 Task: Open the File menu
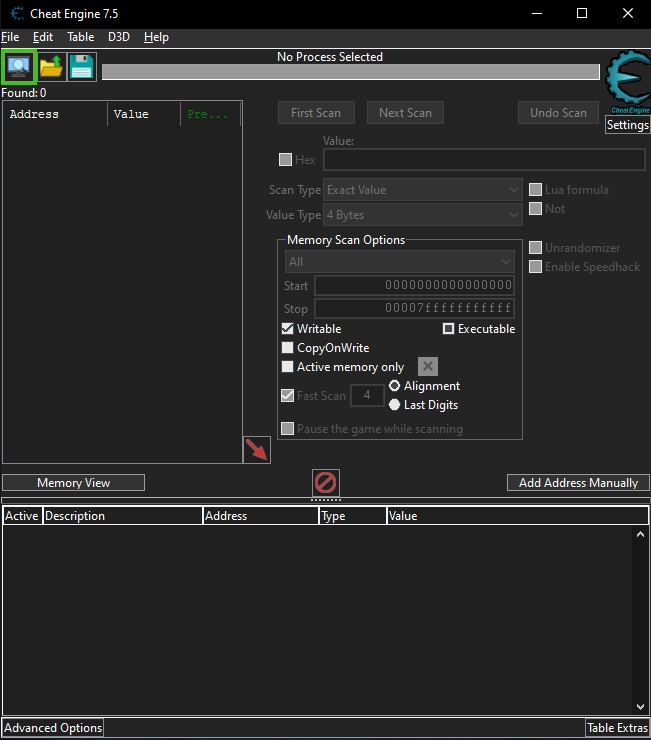[10, 37]
